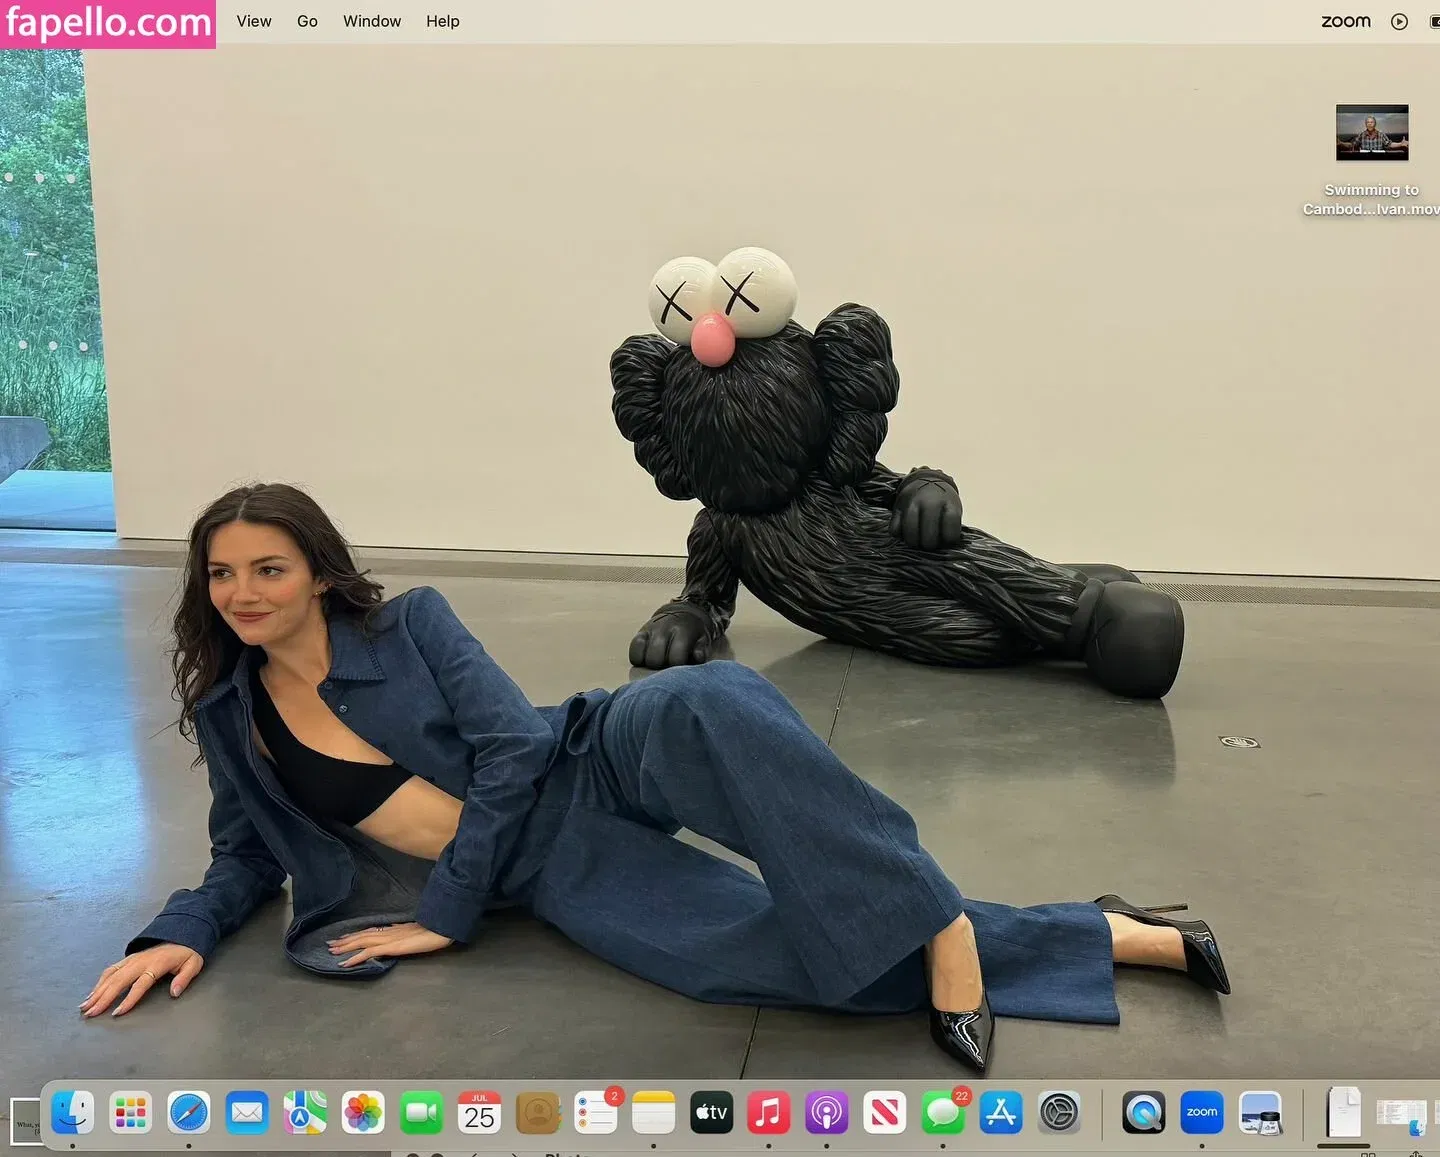This screenshot has height=1157, width=1440.
Task: Open the Help menu
Action: point(443,21)
